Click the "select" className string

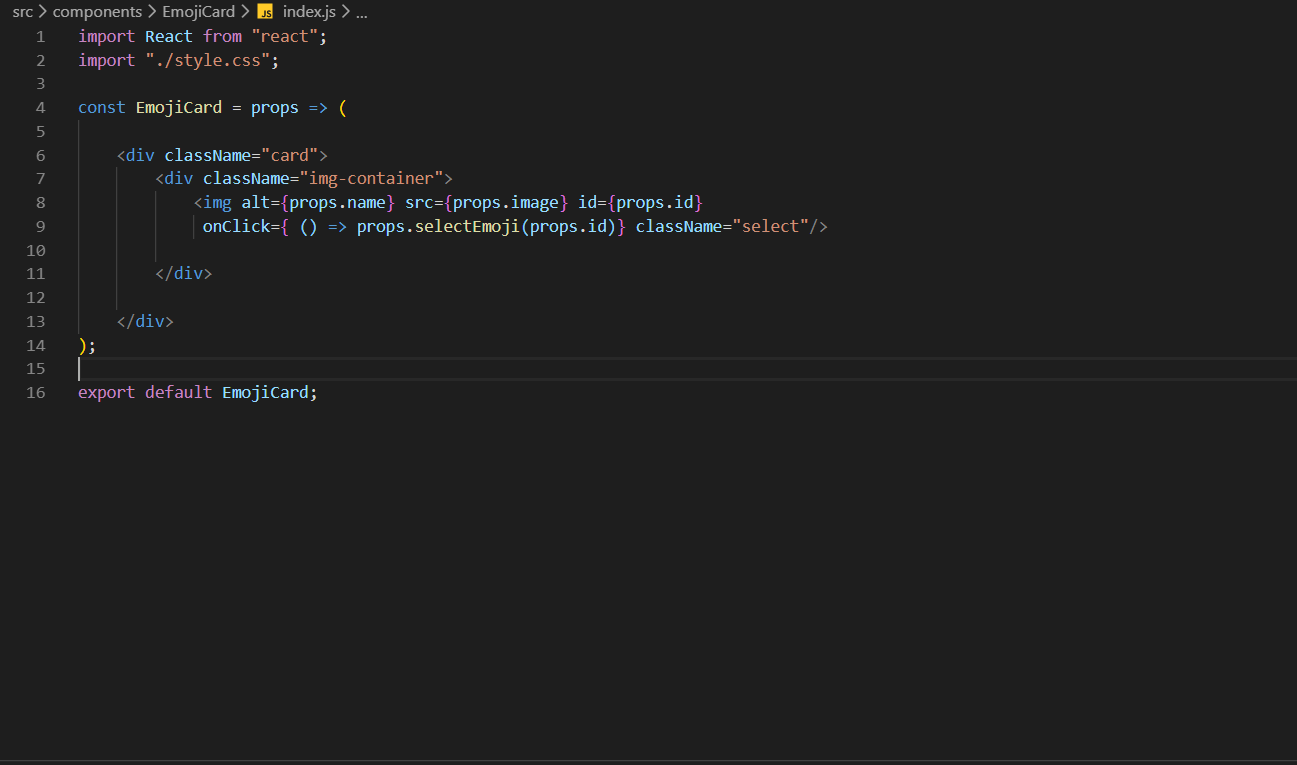(x=770, y=226)
